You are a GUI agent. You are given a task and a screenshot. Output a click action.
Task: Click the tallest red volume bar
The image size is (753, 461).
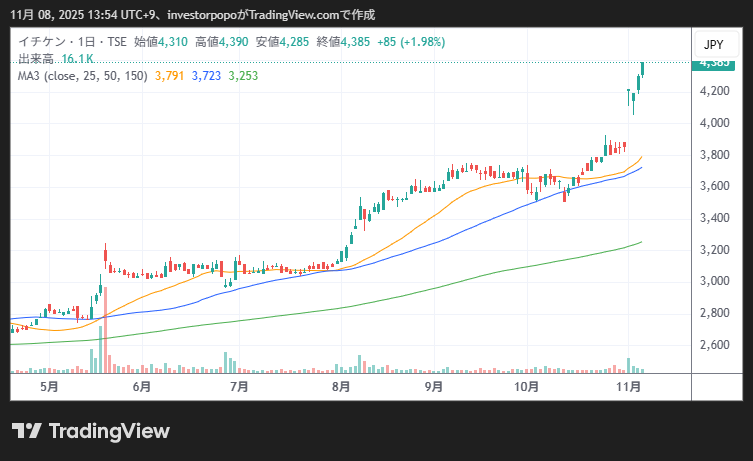[x=105, y=330]
